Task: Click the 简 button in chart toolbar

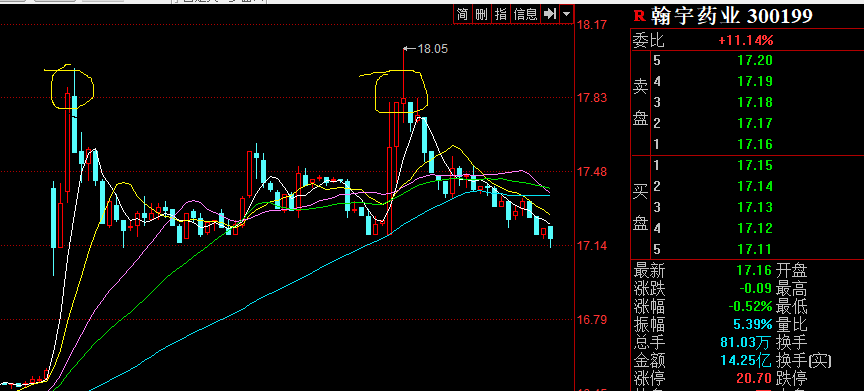Action: [463, 14]
